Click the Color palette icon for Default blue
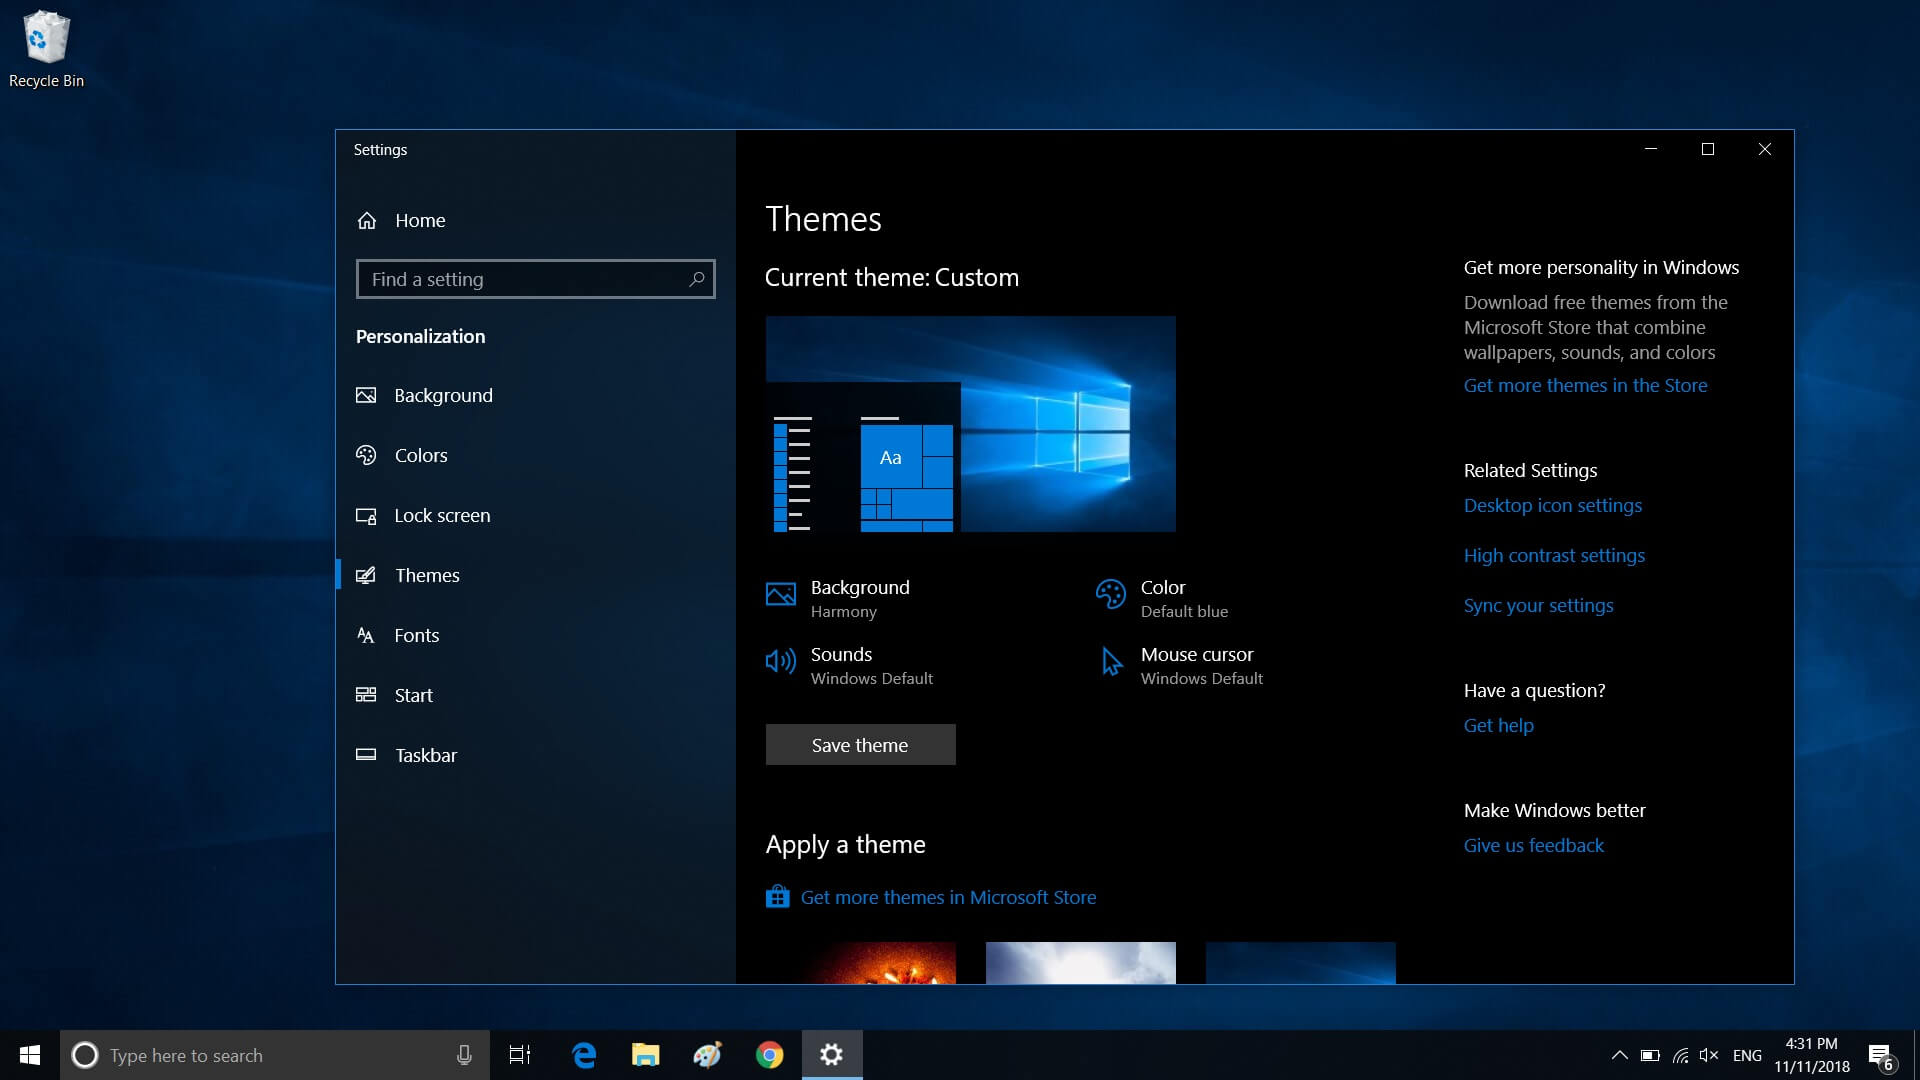 pos(1110,594)
